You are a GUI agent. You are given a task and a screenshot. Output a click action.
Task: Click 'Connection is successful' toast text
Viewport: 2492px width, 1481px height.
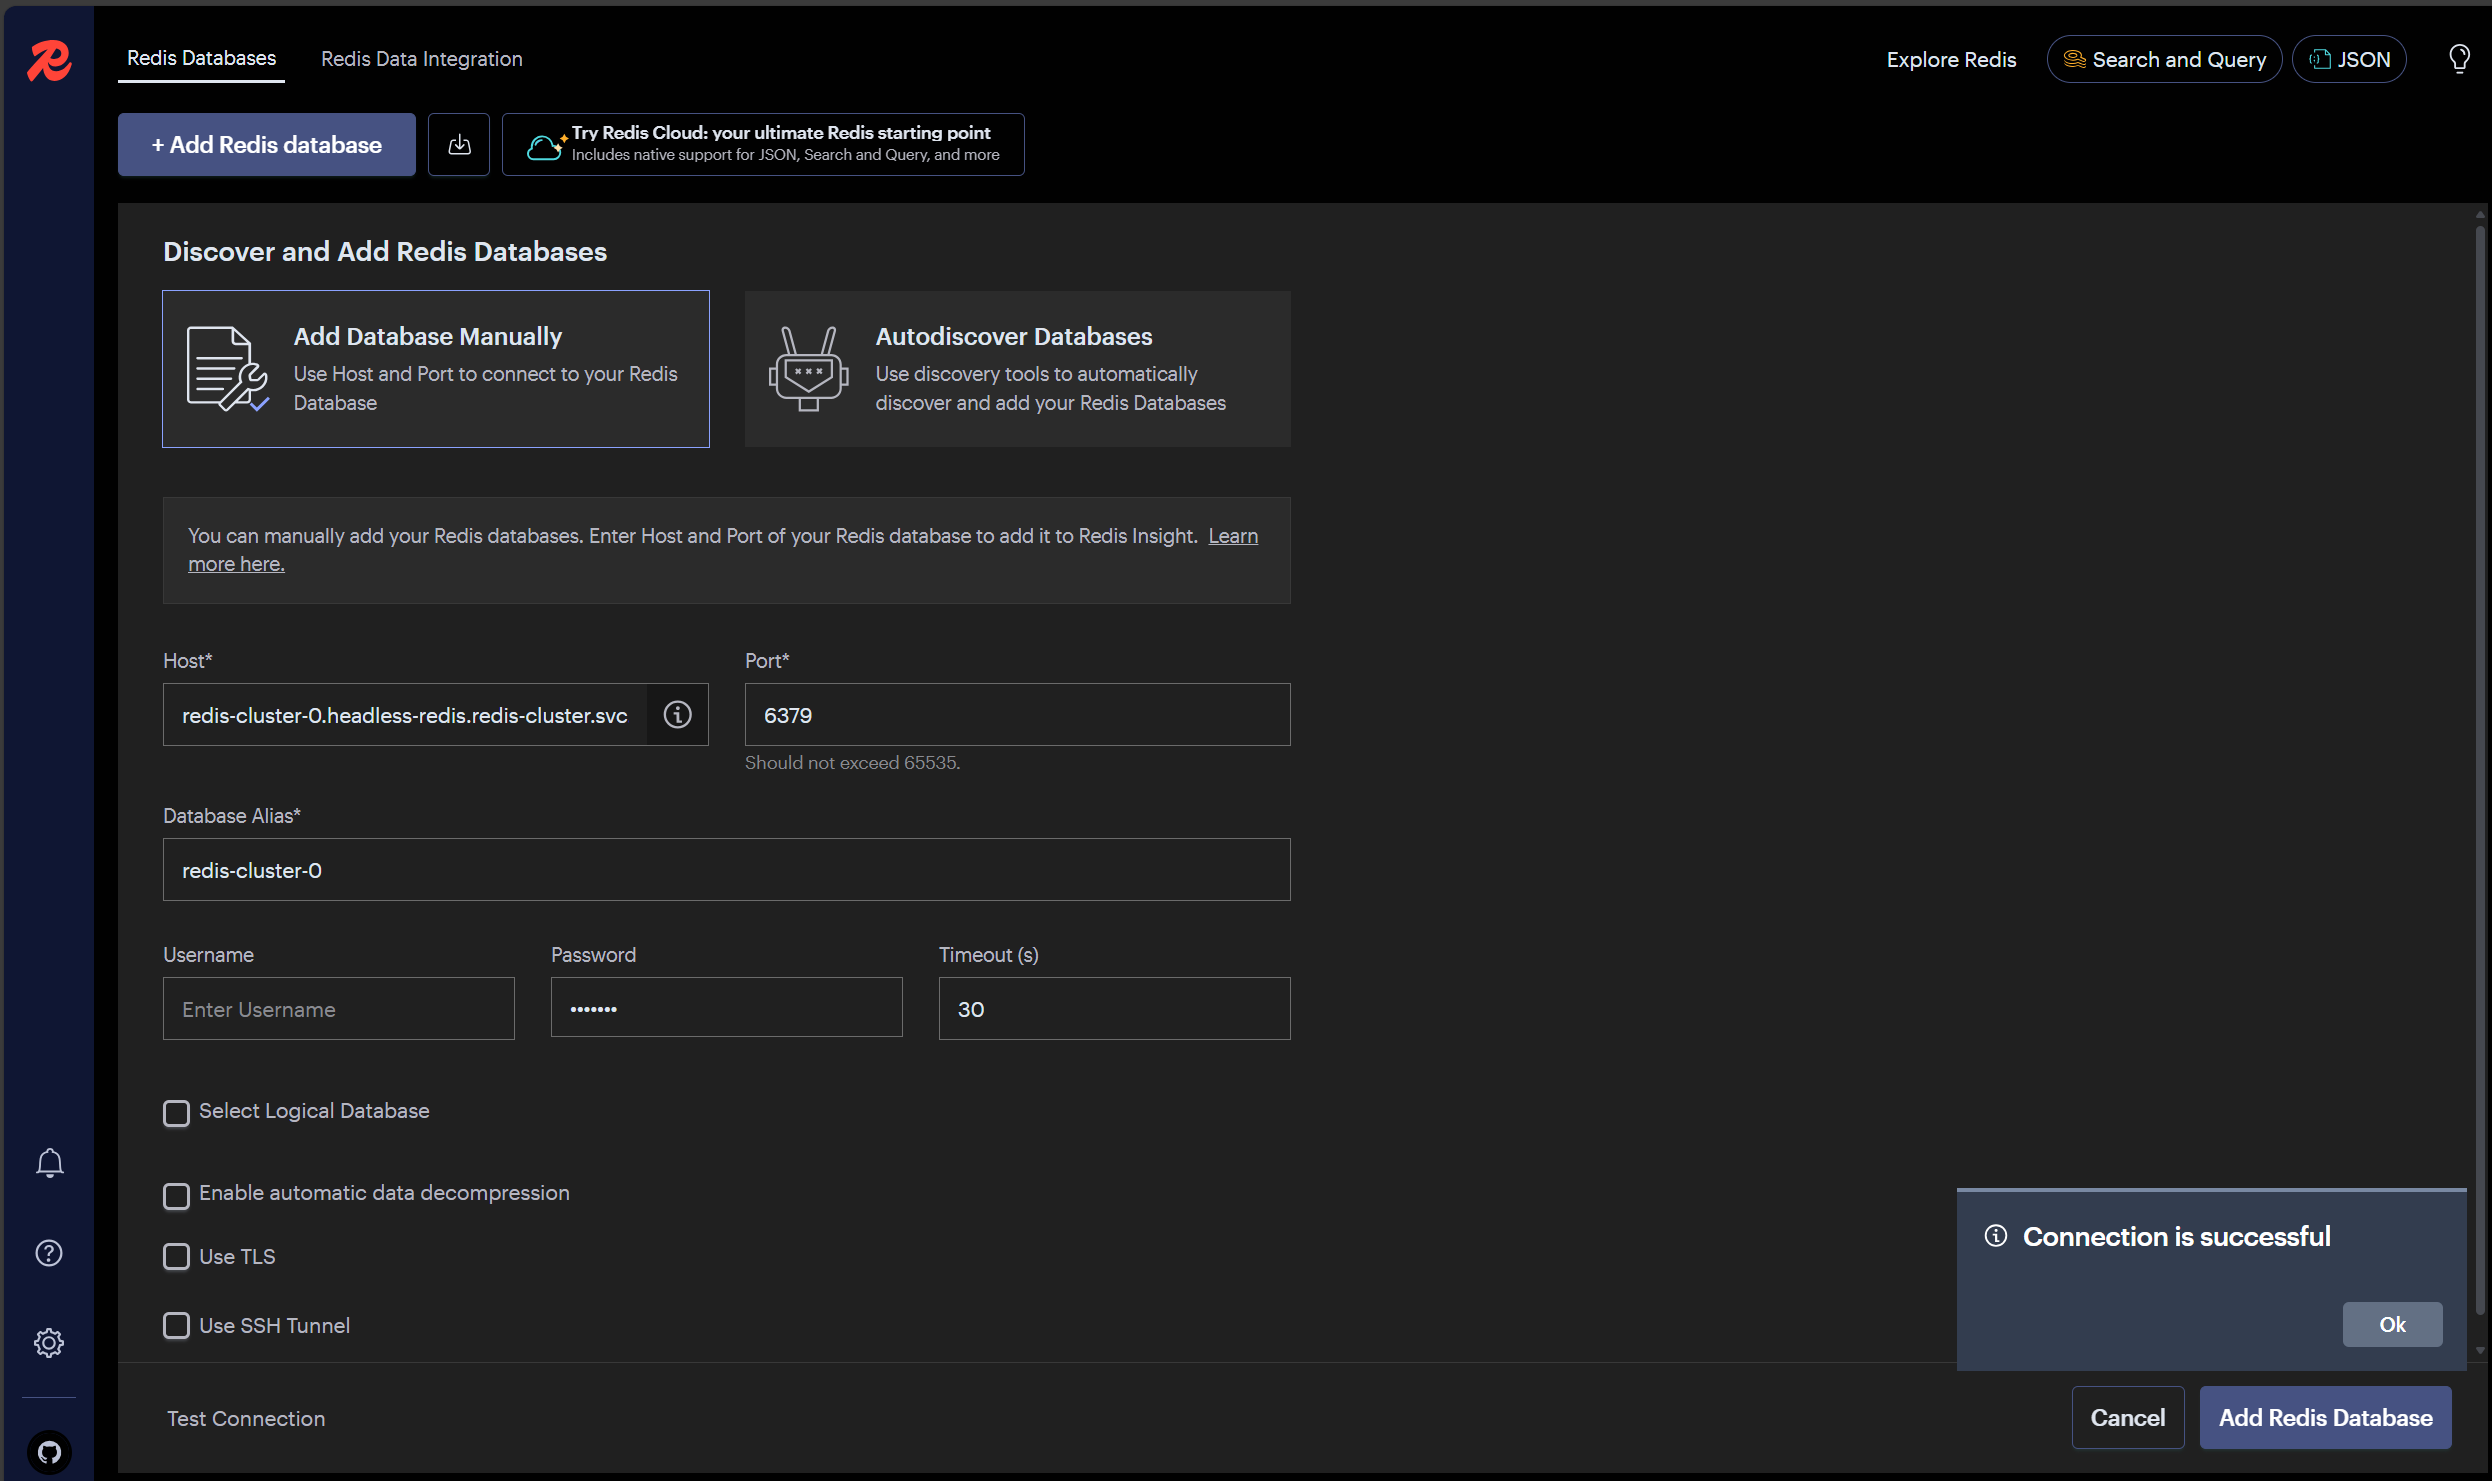pyautogui.click(x=2177, y=1236)
